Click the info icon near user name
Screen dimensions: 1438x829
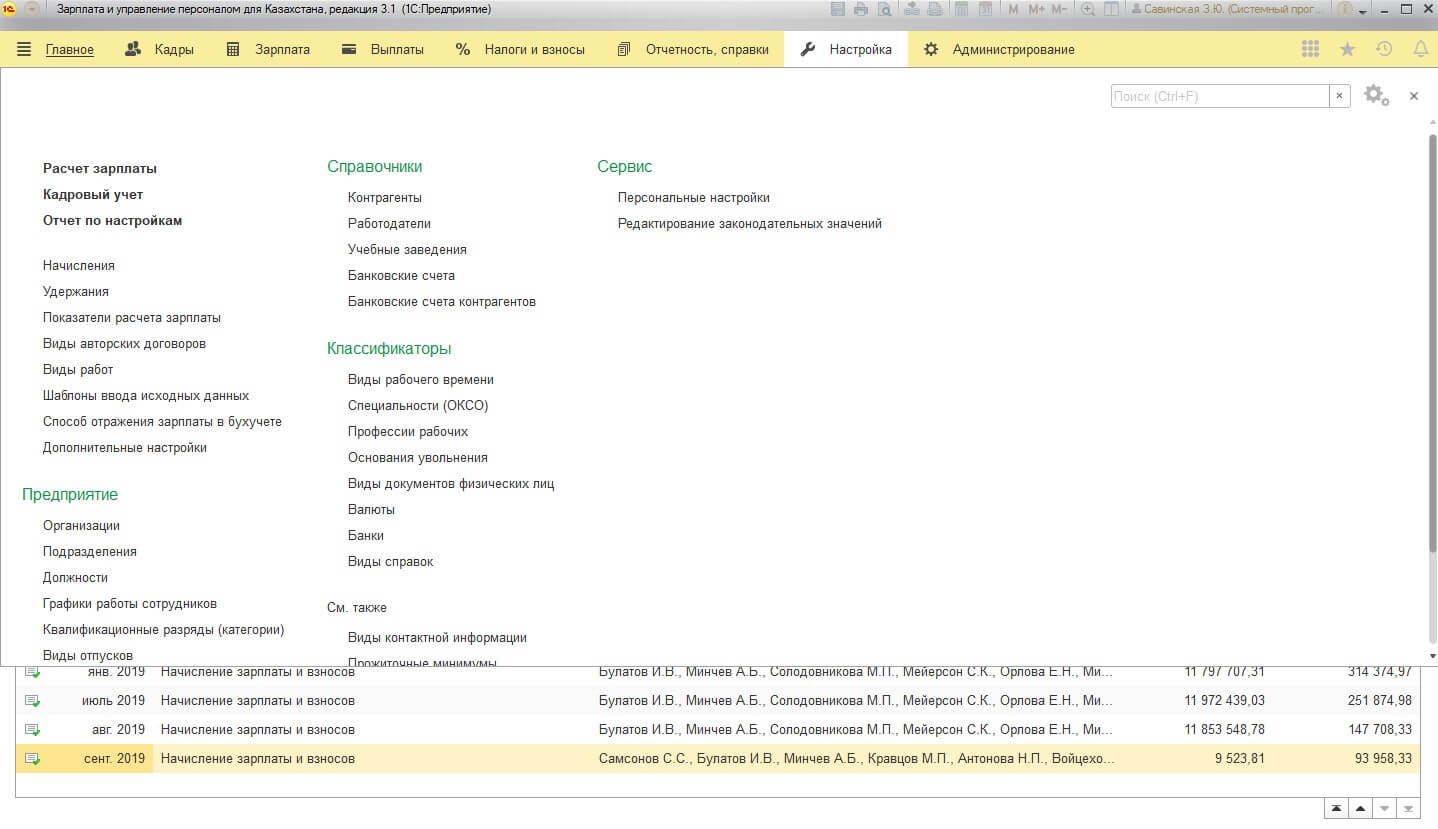click(x=1345, y=9)
